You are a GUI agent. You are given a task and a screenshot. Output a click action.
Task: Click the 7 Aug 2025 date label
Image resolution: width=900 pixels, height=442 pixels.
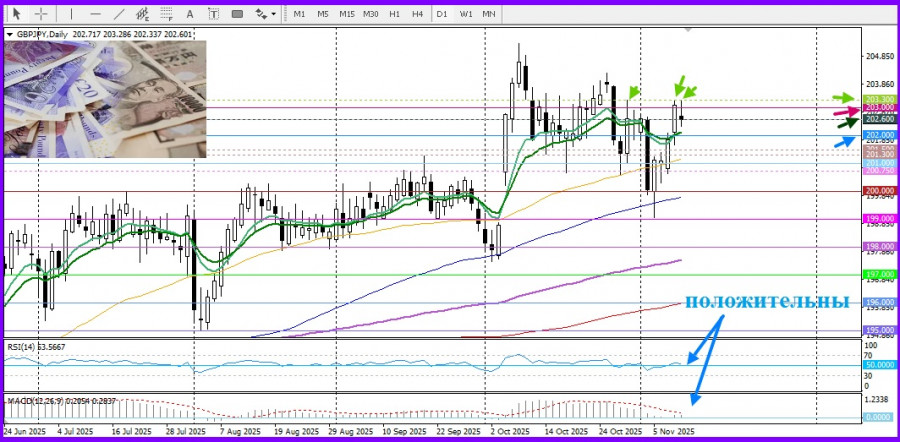[239, 431]
